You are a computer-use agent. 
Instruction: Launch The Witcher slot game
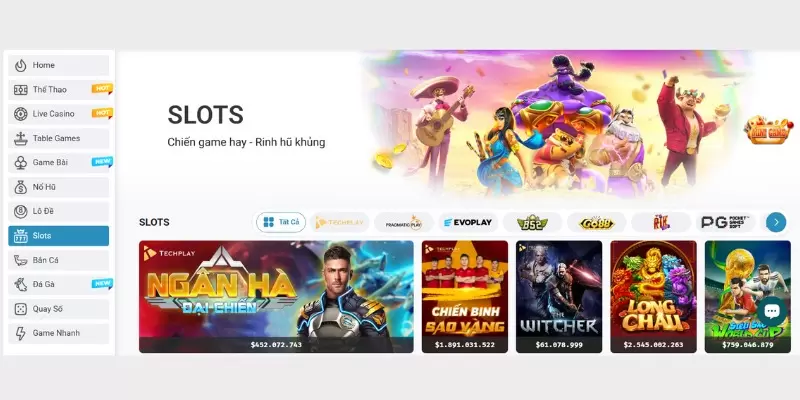(559, 296)
